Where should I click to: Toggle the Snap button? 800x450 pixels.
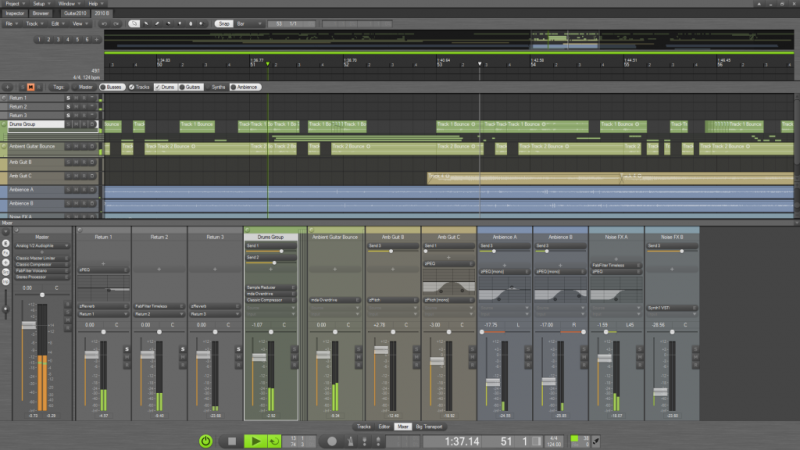[223, 23]
